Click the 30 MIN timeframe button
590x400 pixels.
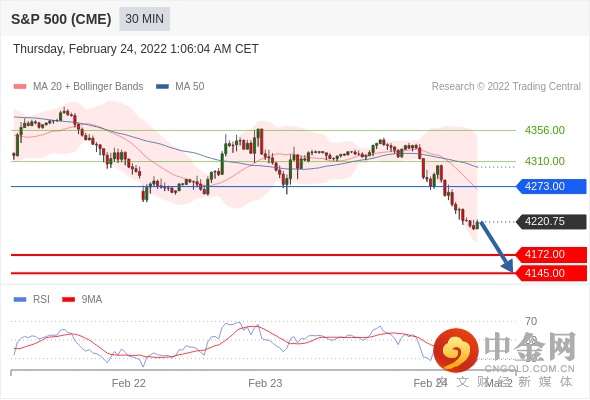144,19
